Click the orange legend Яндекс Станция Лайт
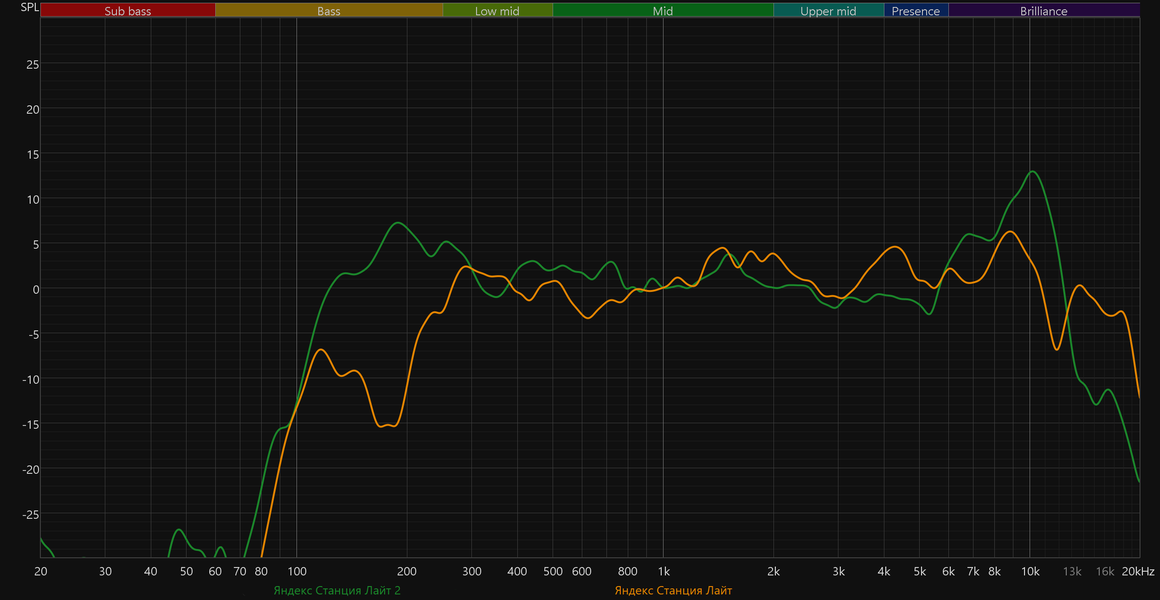 point(673,590)
